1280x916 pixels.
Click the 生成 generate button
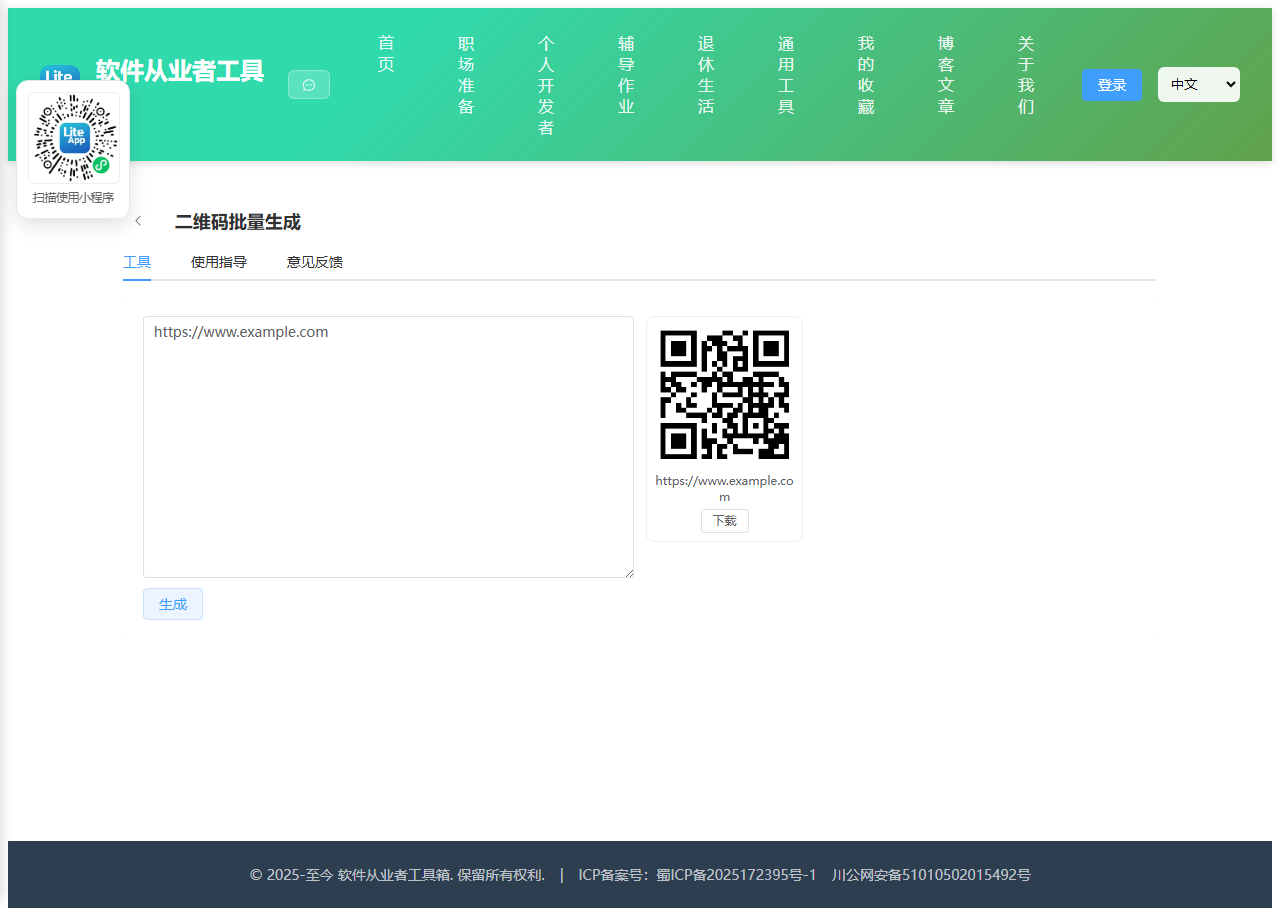click(x=173, y=604)
